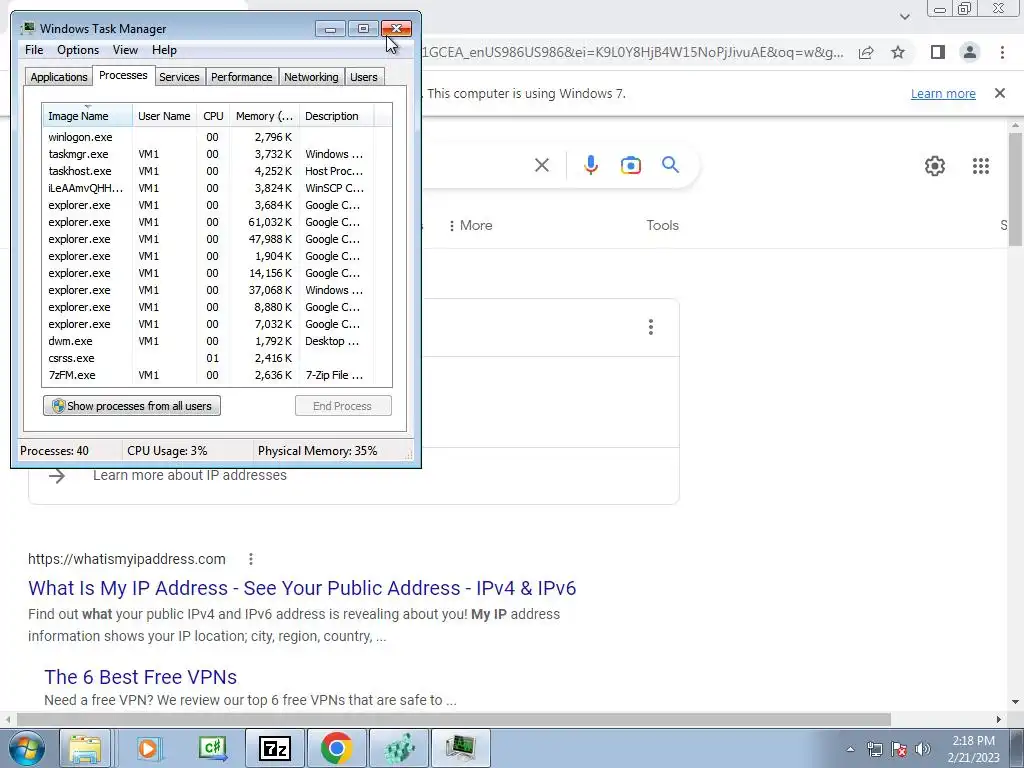Expand the More search filters menu

coord(470,225)
